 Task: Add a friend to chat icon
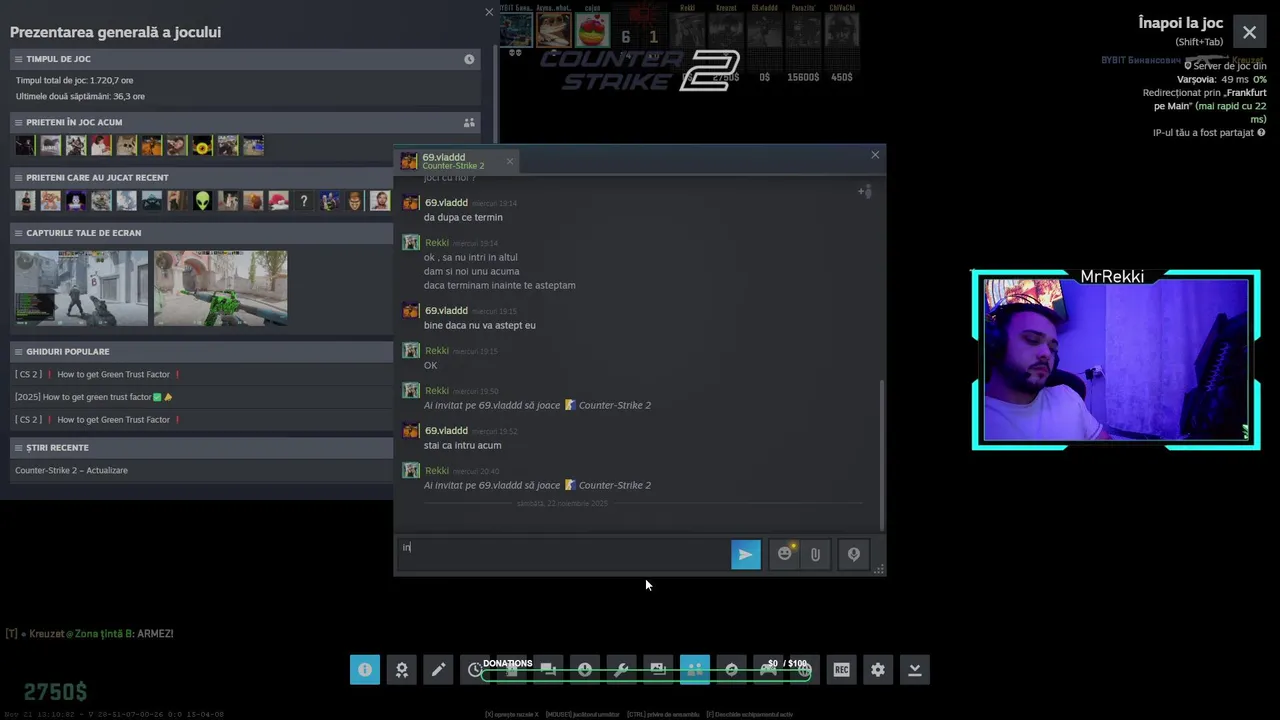[865, 191]
